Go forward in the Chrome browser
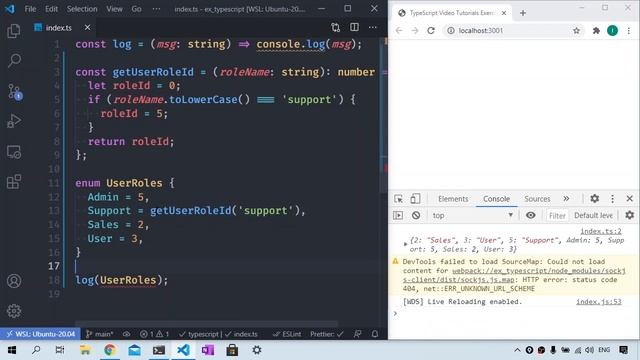This screenshot has width=640, height=360. pos(415,31)
